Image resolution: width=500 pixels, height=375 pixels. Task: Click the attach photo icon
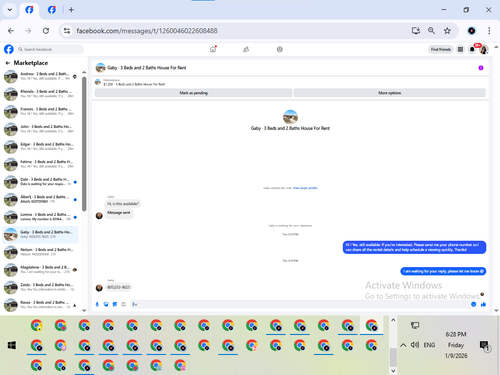click(106, 304)
